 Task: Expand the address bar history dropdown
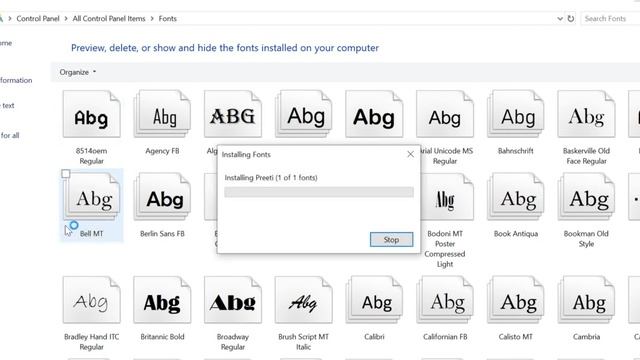click(x=560, y=19)
